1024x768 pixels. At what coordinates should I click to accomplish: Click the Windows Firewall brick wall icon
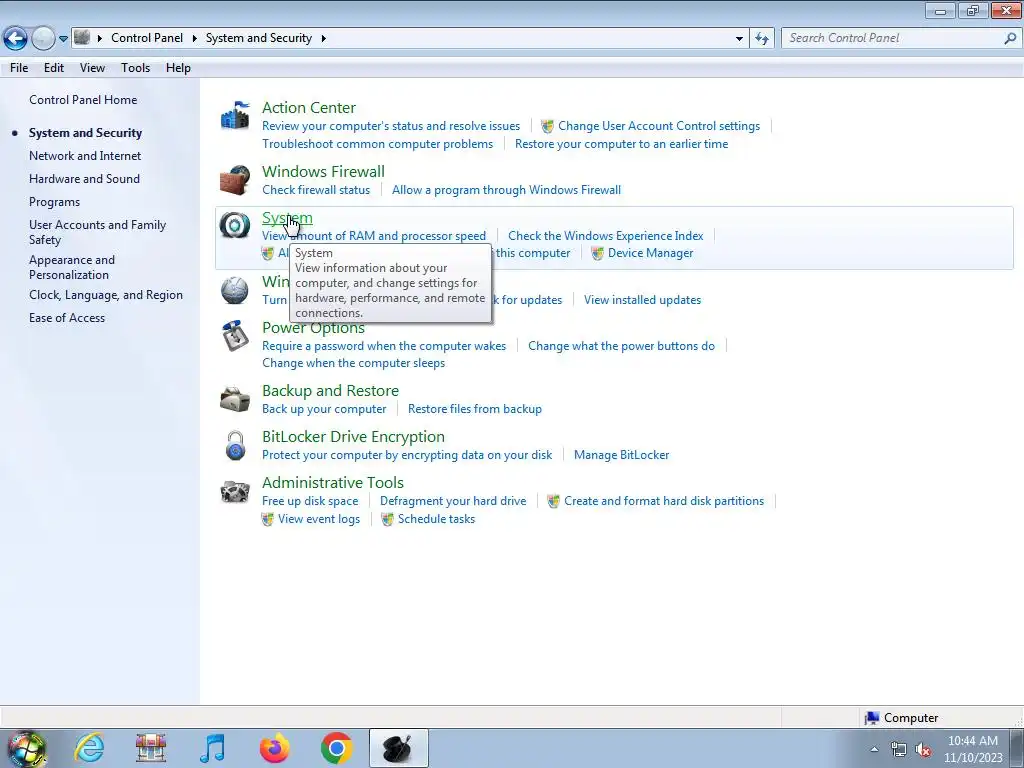pyautogui.click(x=235, y=180)
